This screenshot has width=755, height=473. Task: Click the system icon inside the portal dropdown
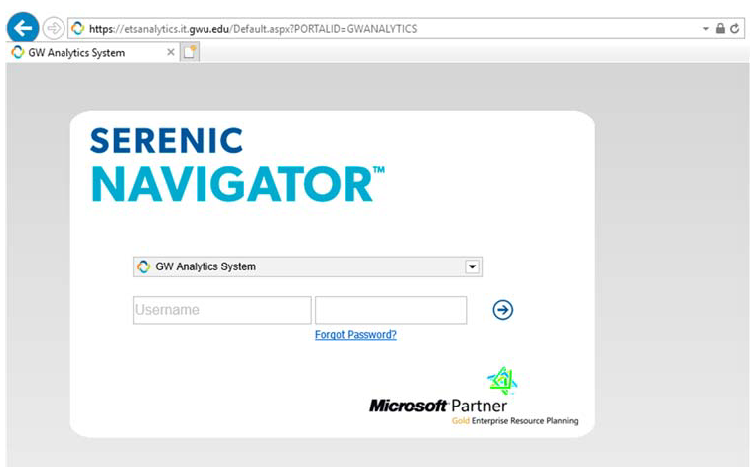tap(143, 266)
